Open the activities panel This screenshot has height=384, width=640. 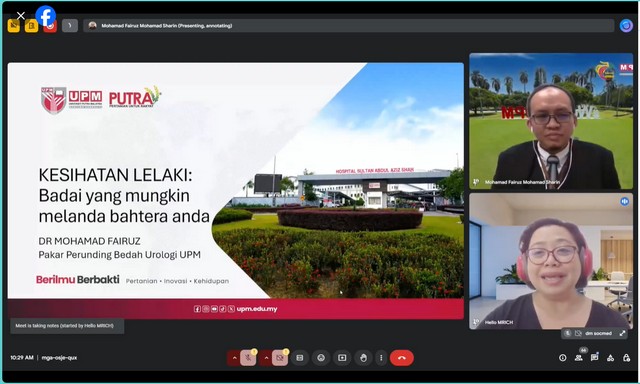[x=610, y=358]
